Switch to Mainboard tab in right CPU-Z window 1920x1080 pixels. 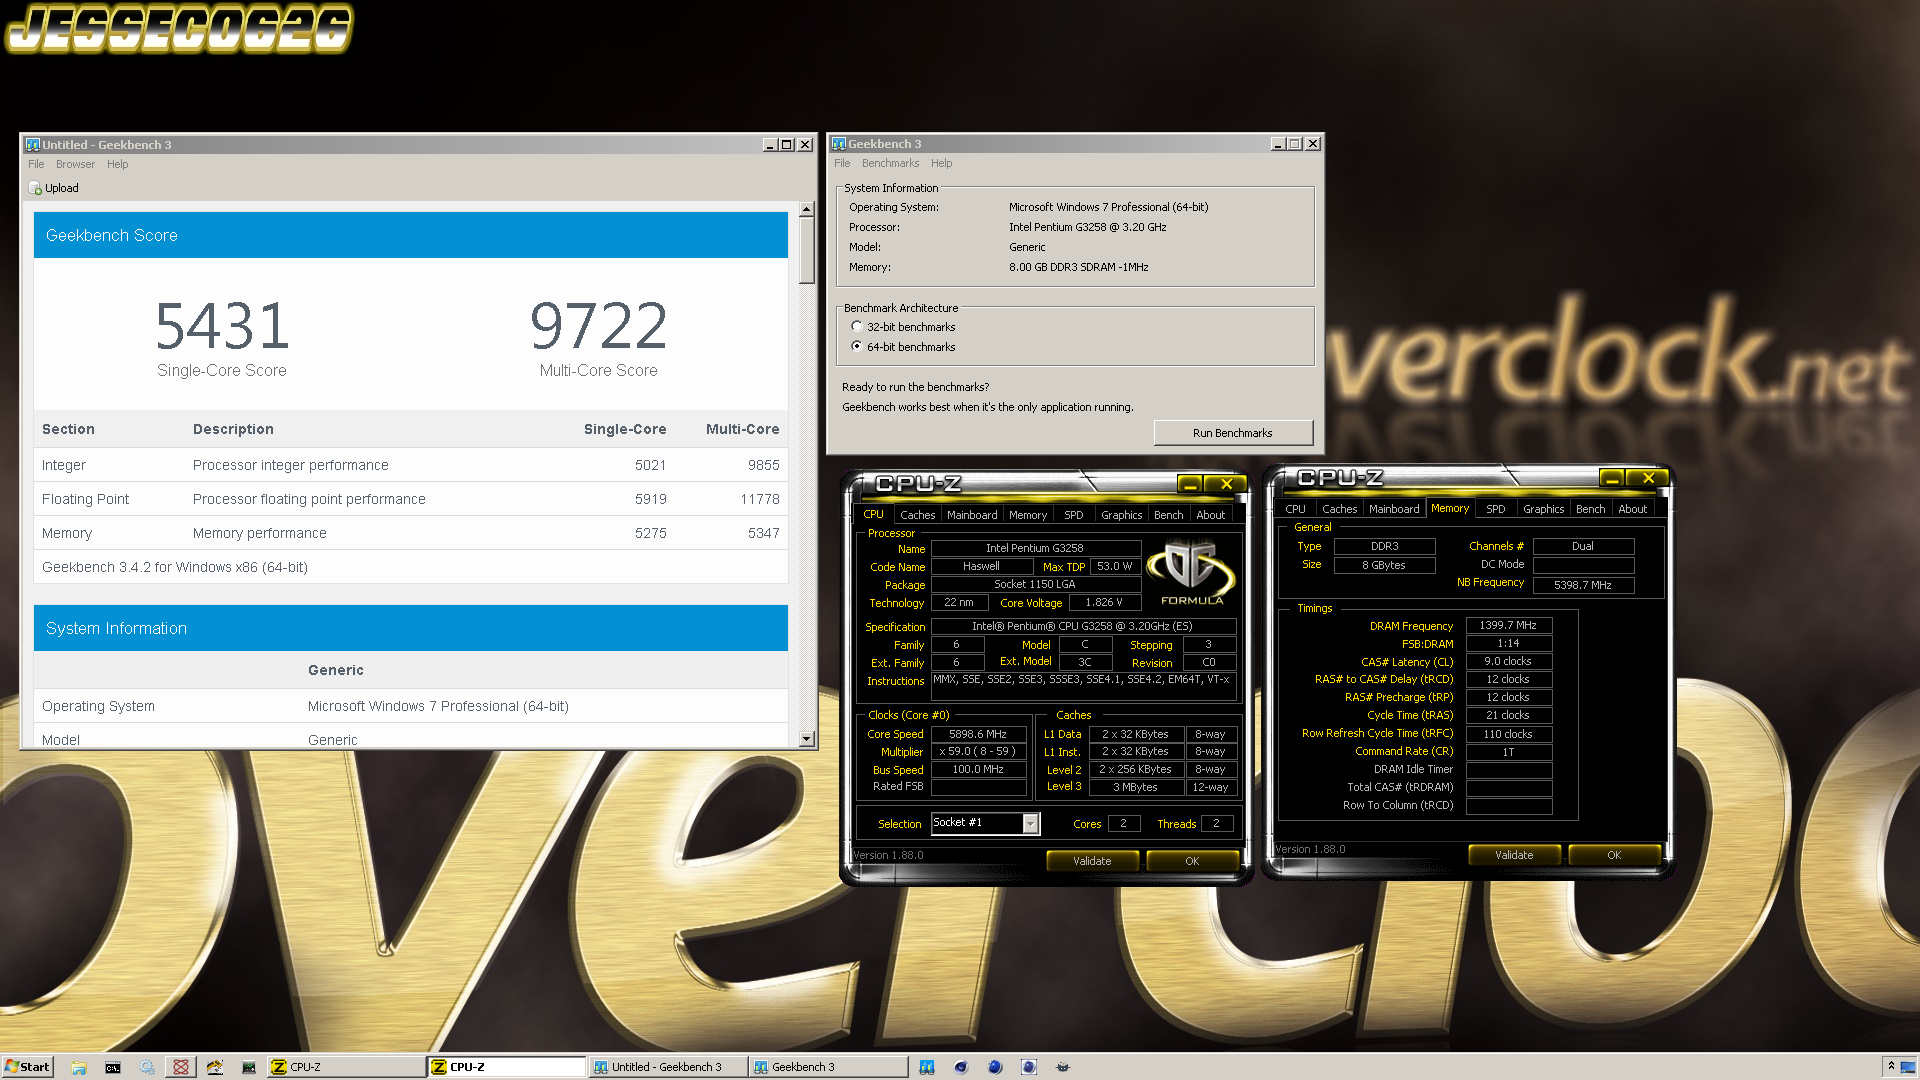click(1394, 509)
